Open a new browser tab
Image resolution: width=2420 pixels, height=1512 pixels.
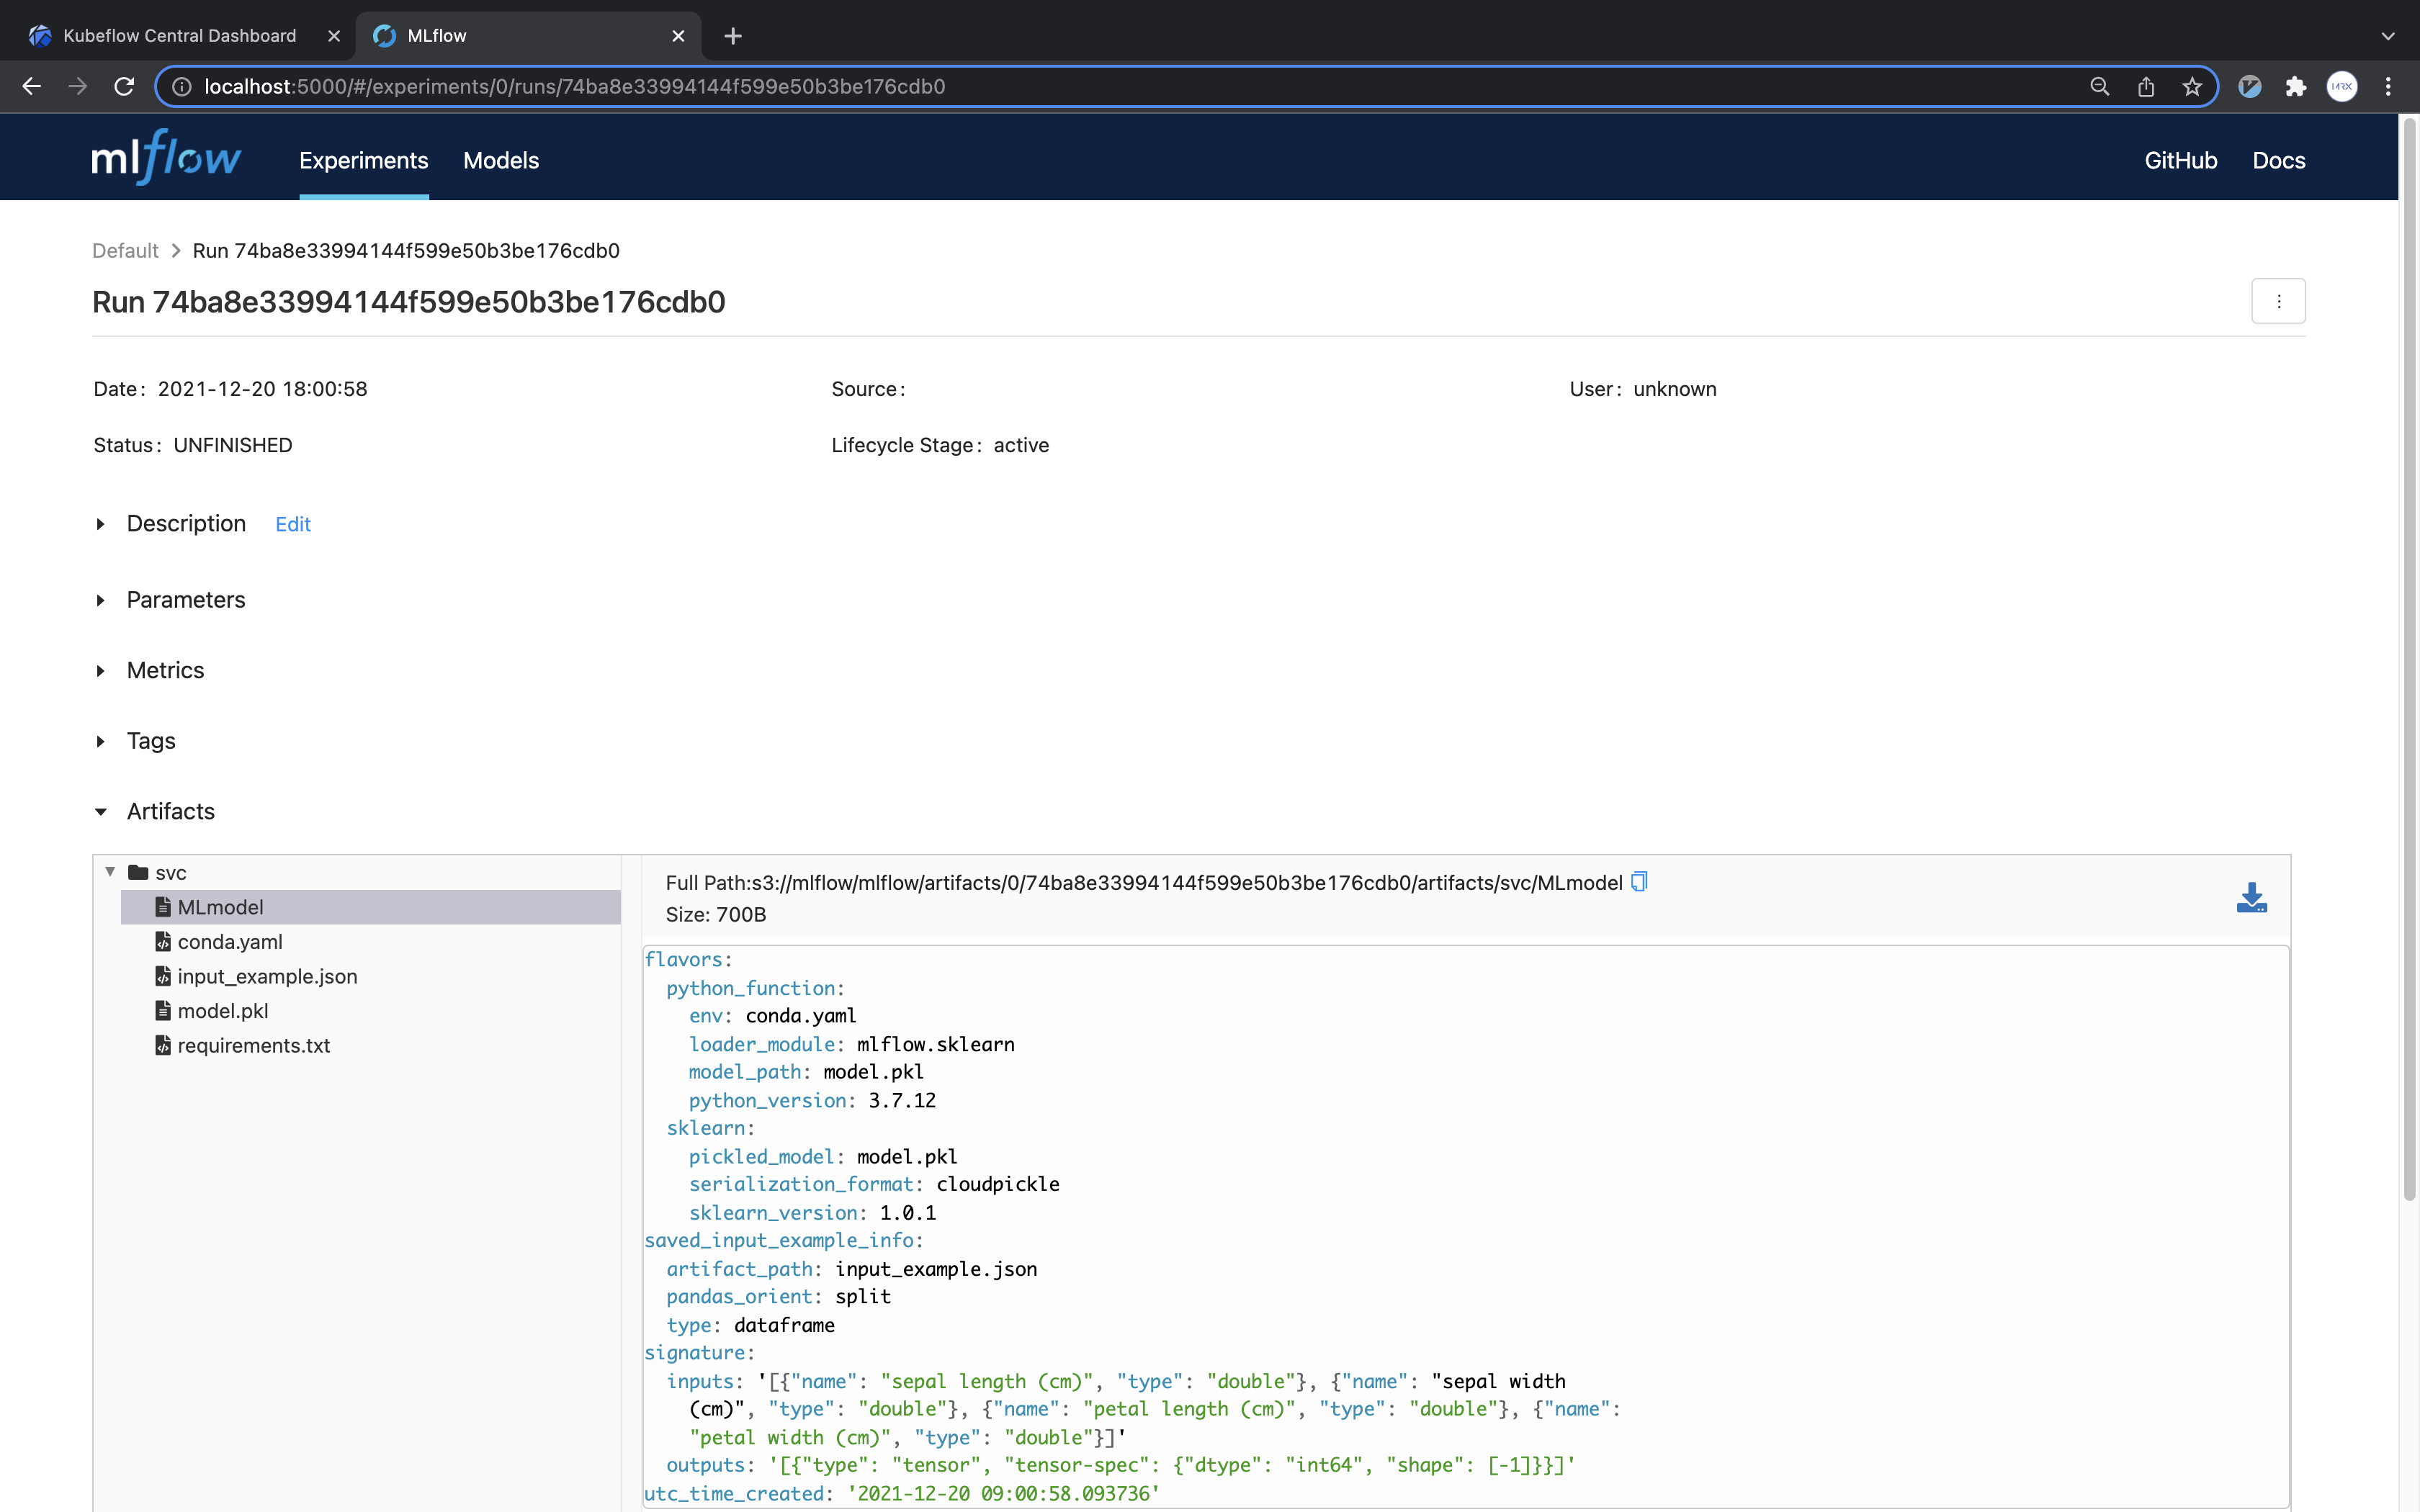click(x=733, y=36)
